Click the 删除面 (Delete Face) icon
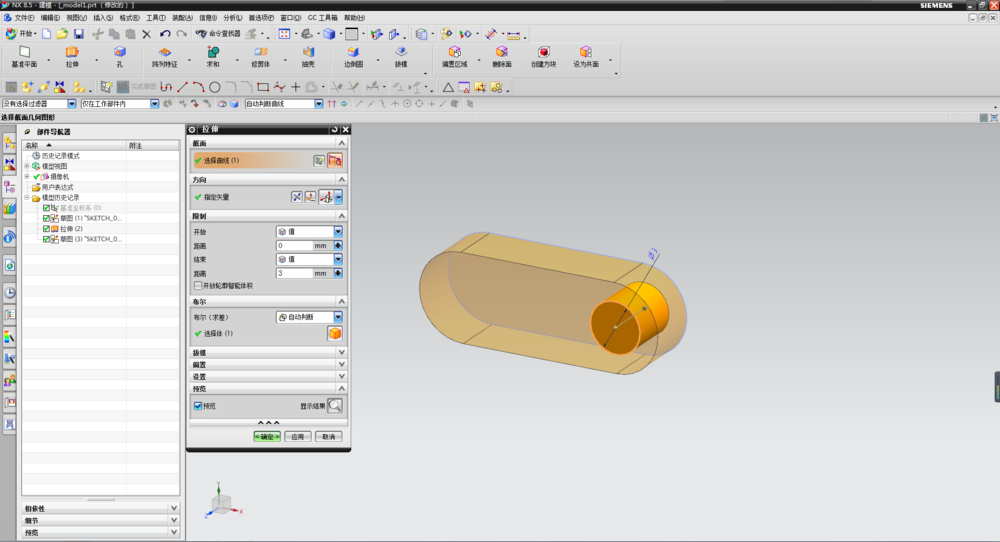 click(501, 53)
